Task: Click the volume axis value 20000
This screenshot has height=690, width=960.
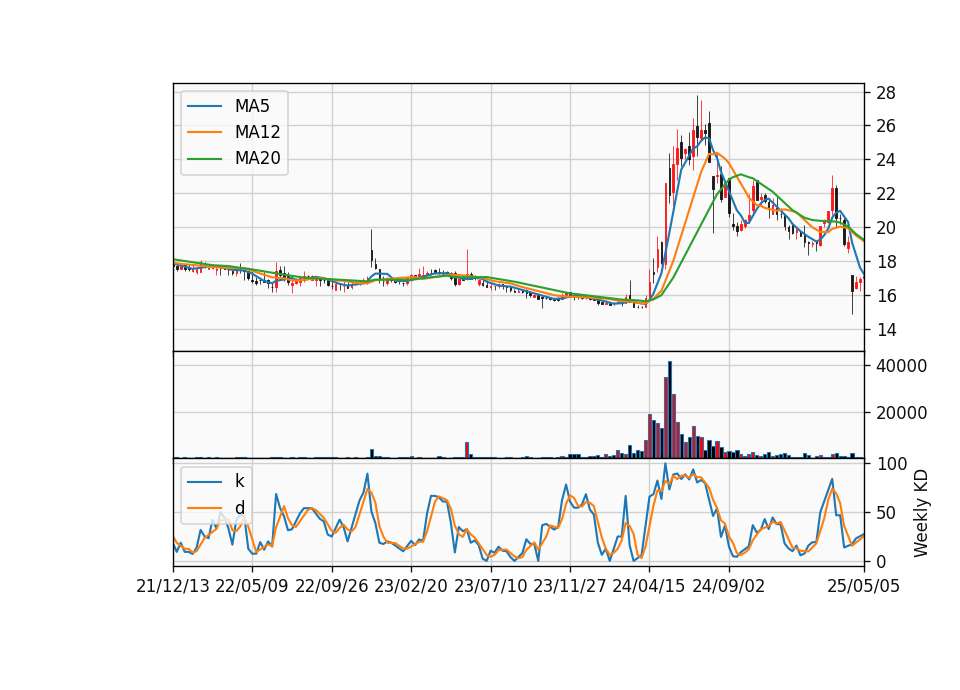Action: coord(901,413)
